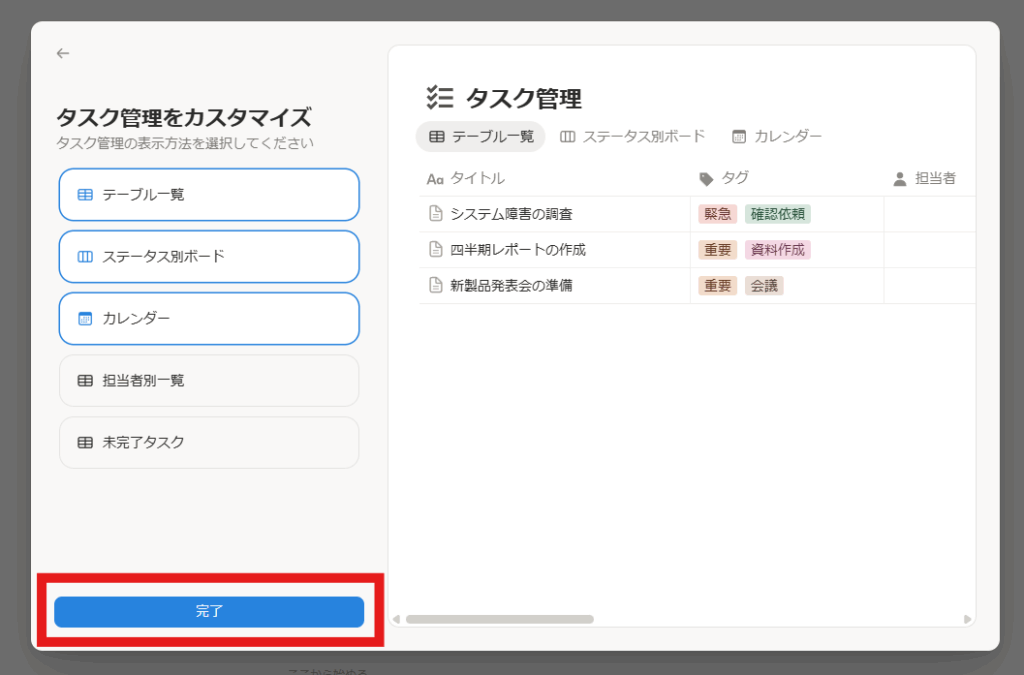Screen dimensions: 1024x675
Task: Switch to the ステータス別ボード tab
Action: [633, 136]
